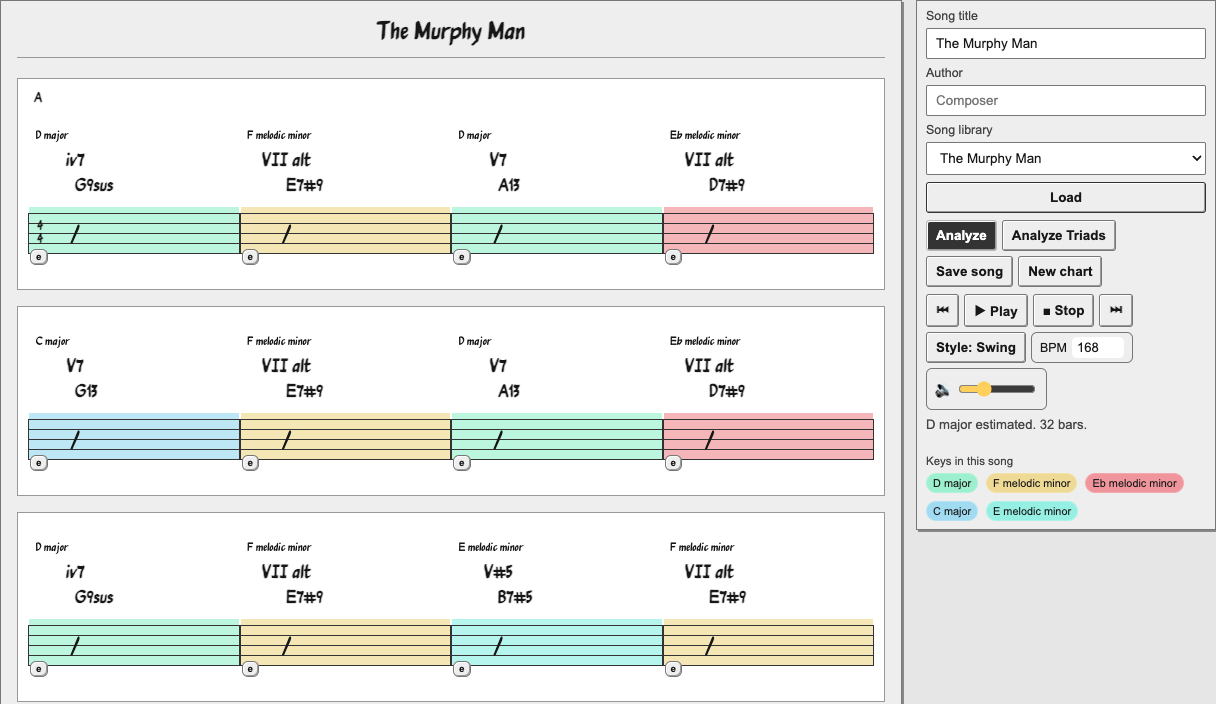Click the Eb melodic minor label in second row
This screenshot has height=704, width=1216.
pos(705,341)
